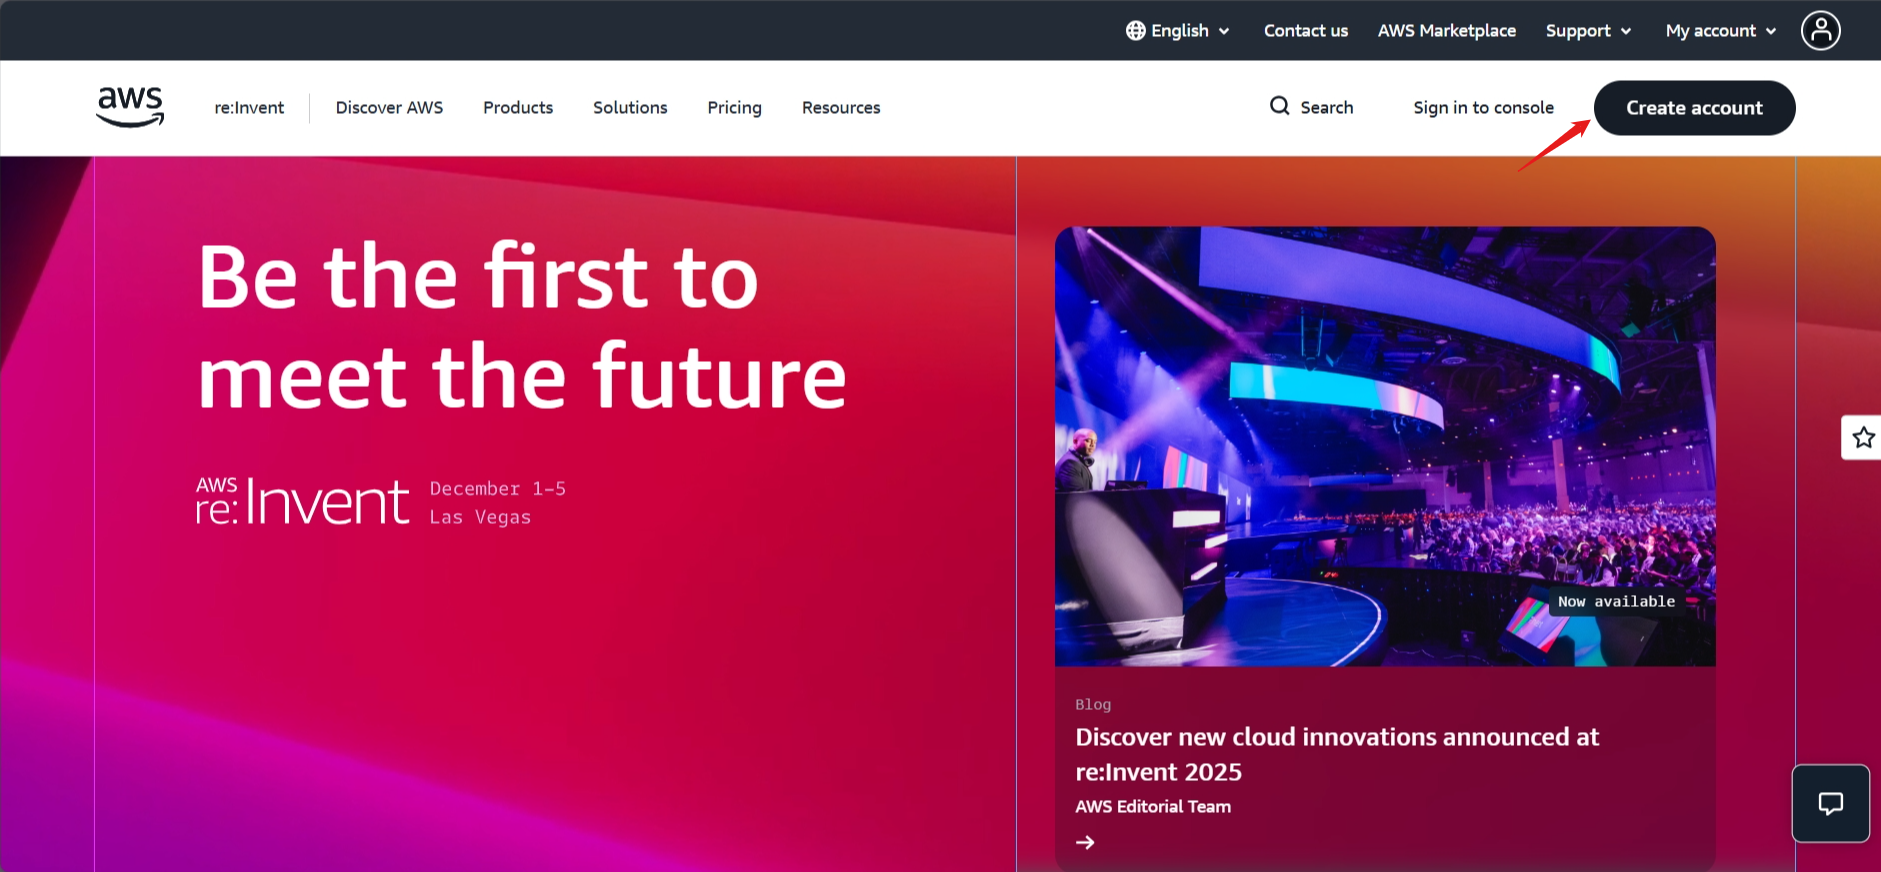Click Sign in to console
Image resolution: width=1881 pixels, height=872 pixels.
1483,108
